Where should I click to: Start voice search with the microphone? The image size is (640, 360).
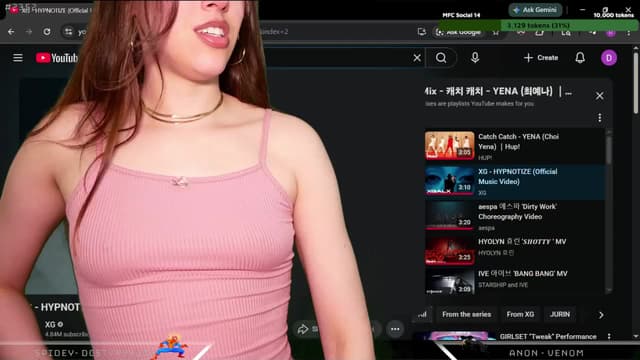475,58
